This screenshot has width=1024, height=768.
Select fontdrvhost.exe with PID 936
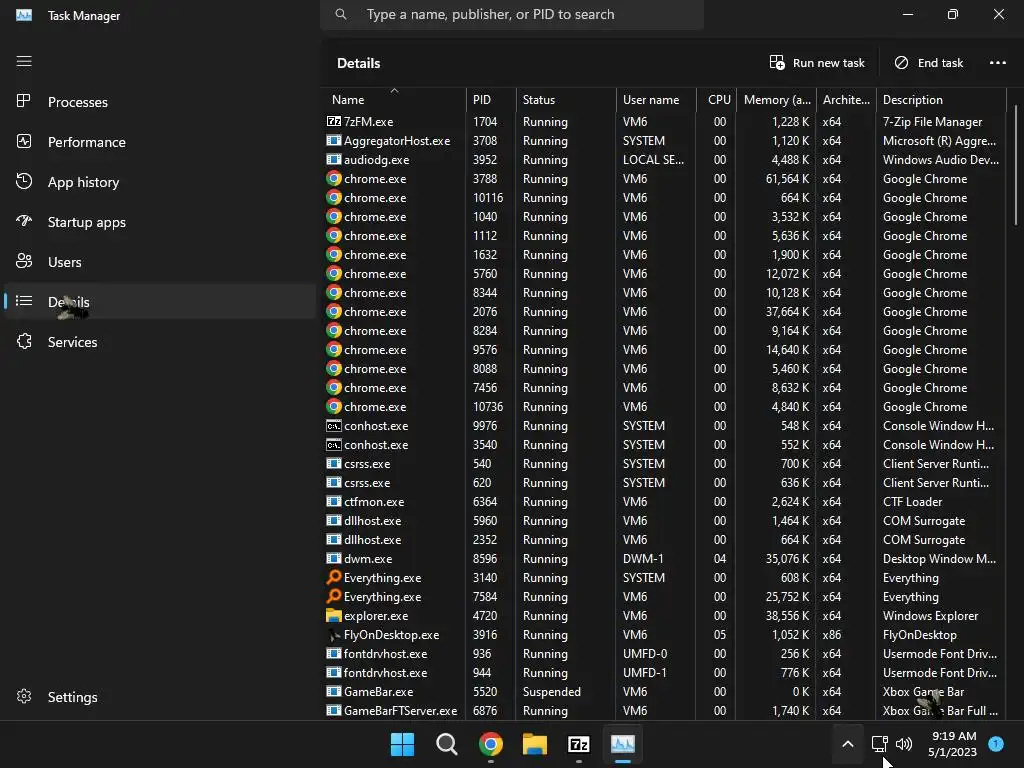(665, 654)
